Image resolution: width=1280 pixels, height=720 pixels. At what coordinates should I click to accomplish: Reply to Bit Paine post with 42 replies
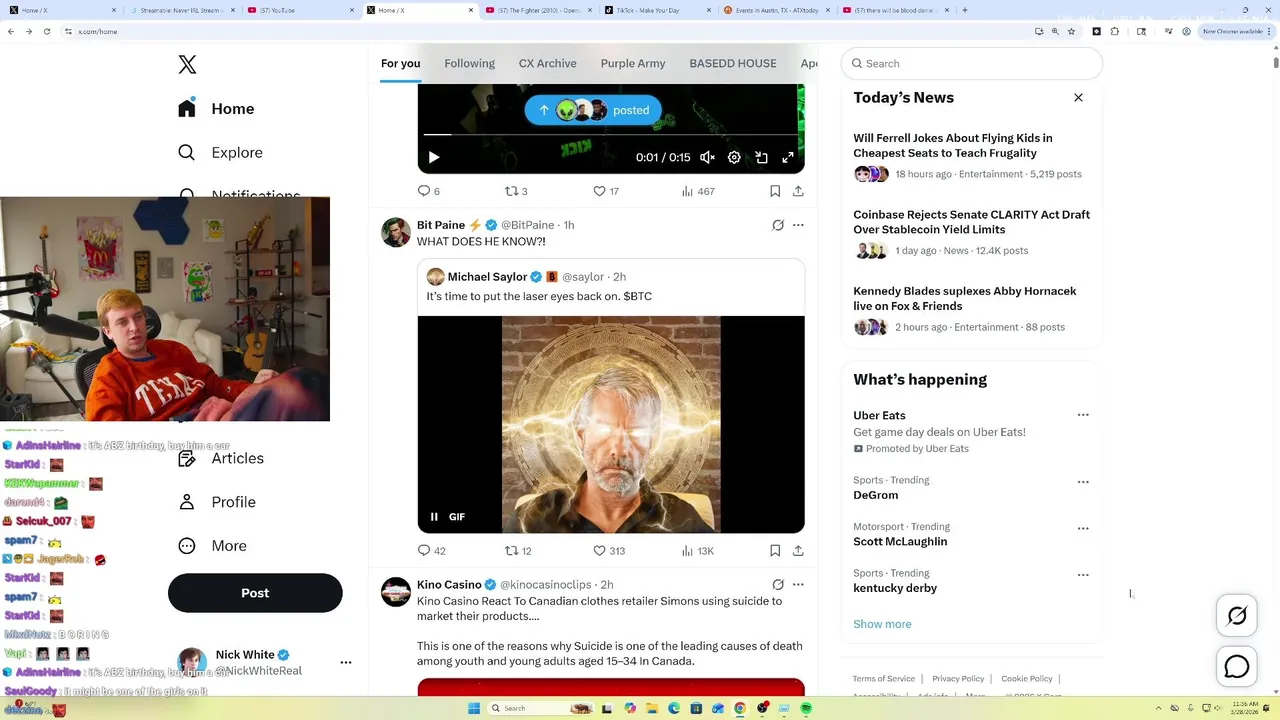point(431,551)
